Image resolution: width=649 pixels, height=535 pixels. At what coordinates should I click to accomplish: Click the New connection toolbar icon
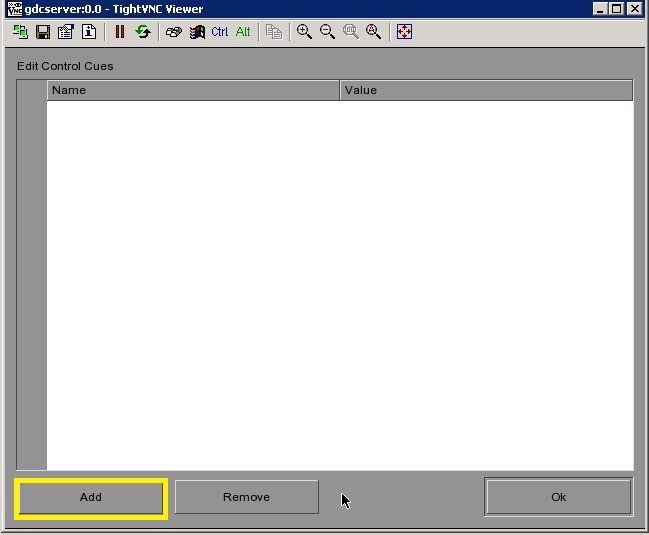[x=20, y=32]
